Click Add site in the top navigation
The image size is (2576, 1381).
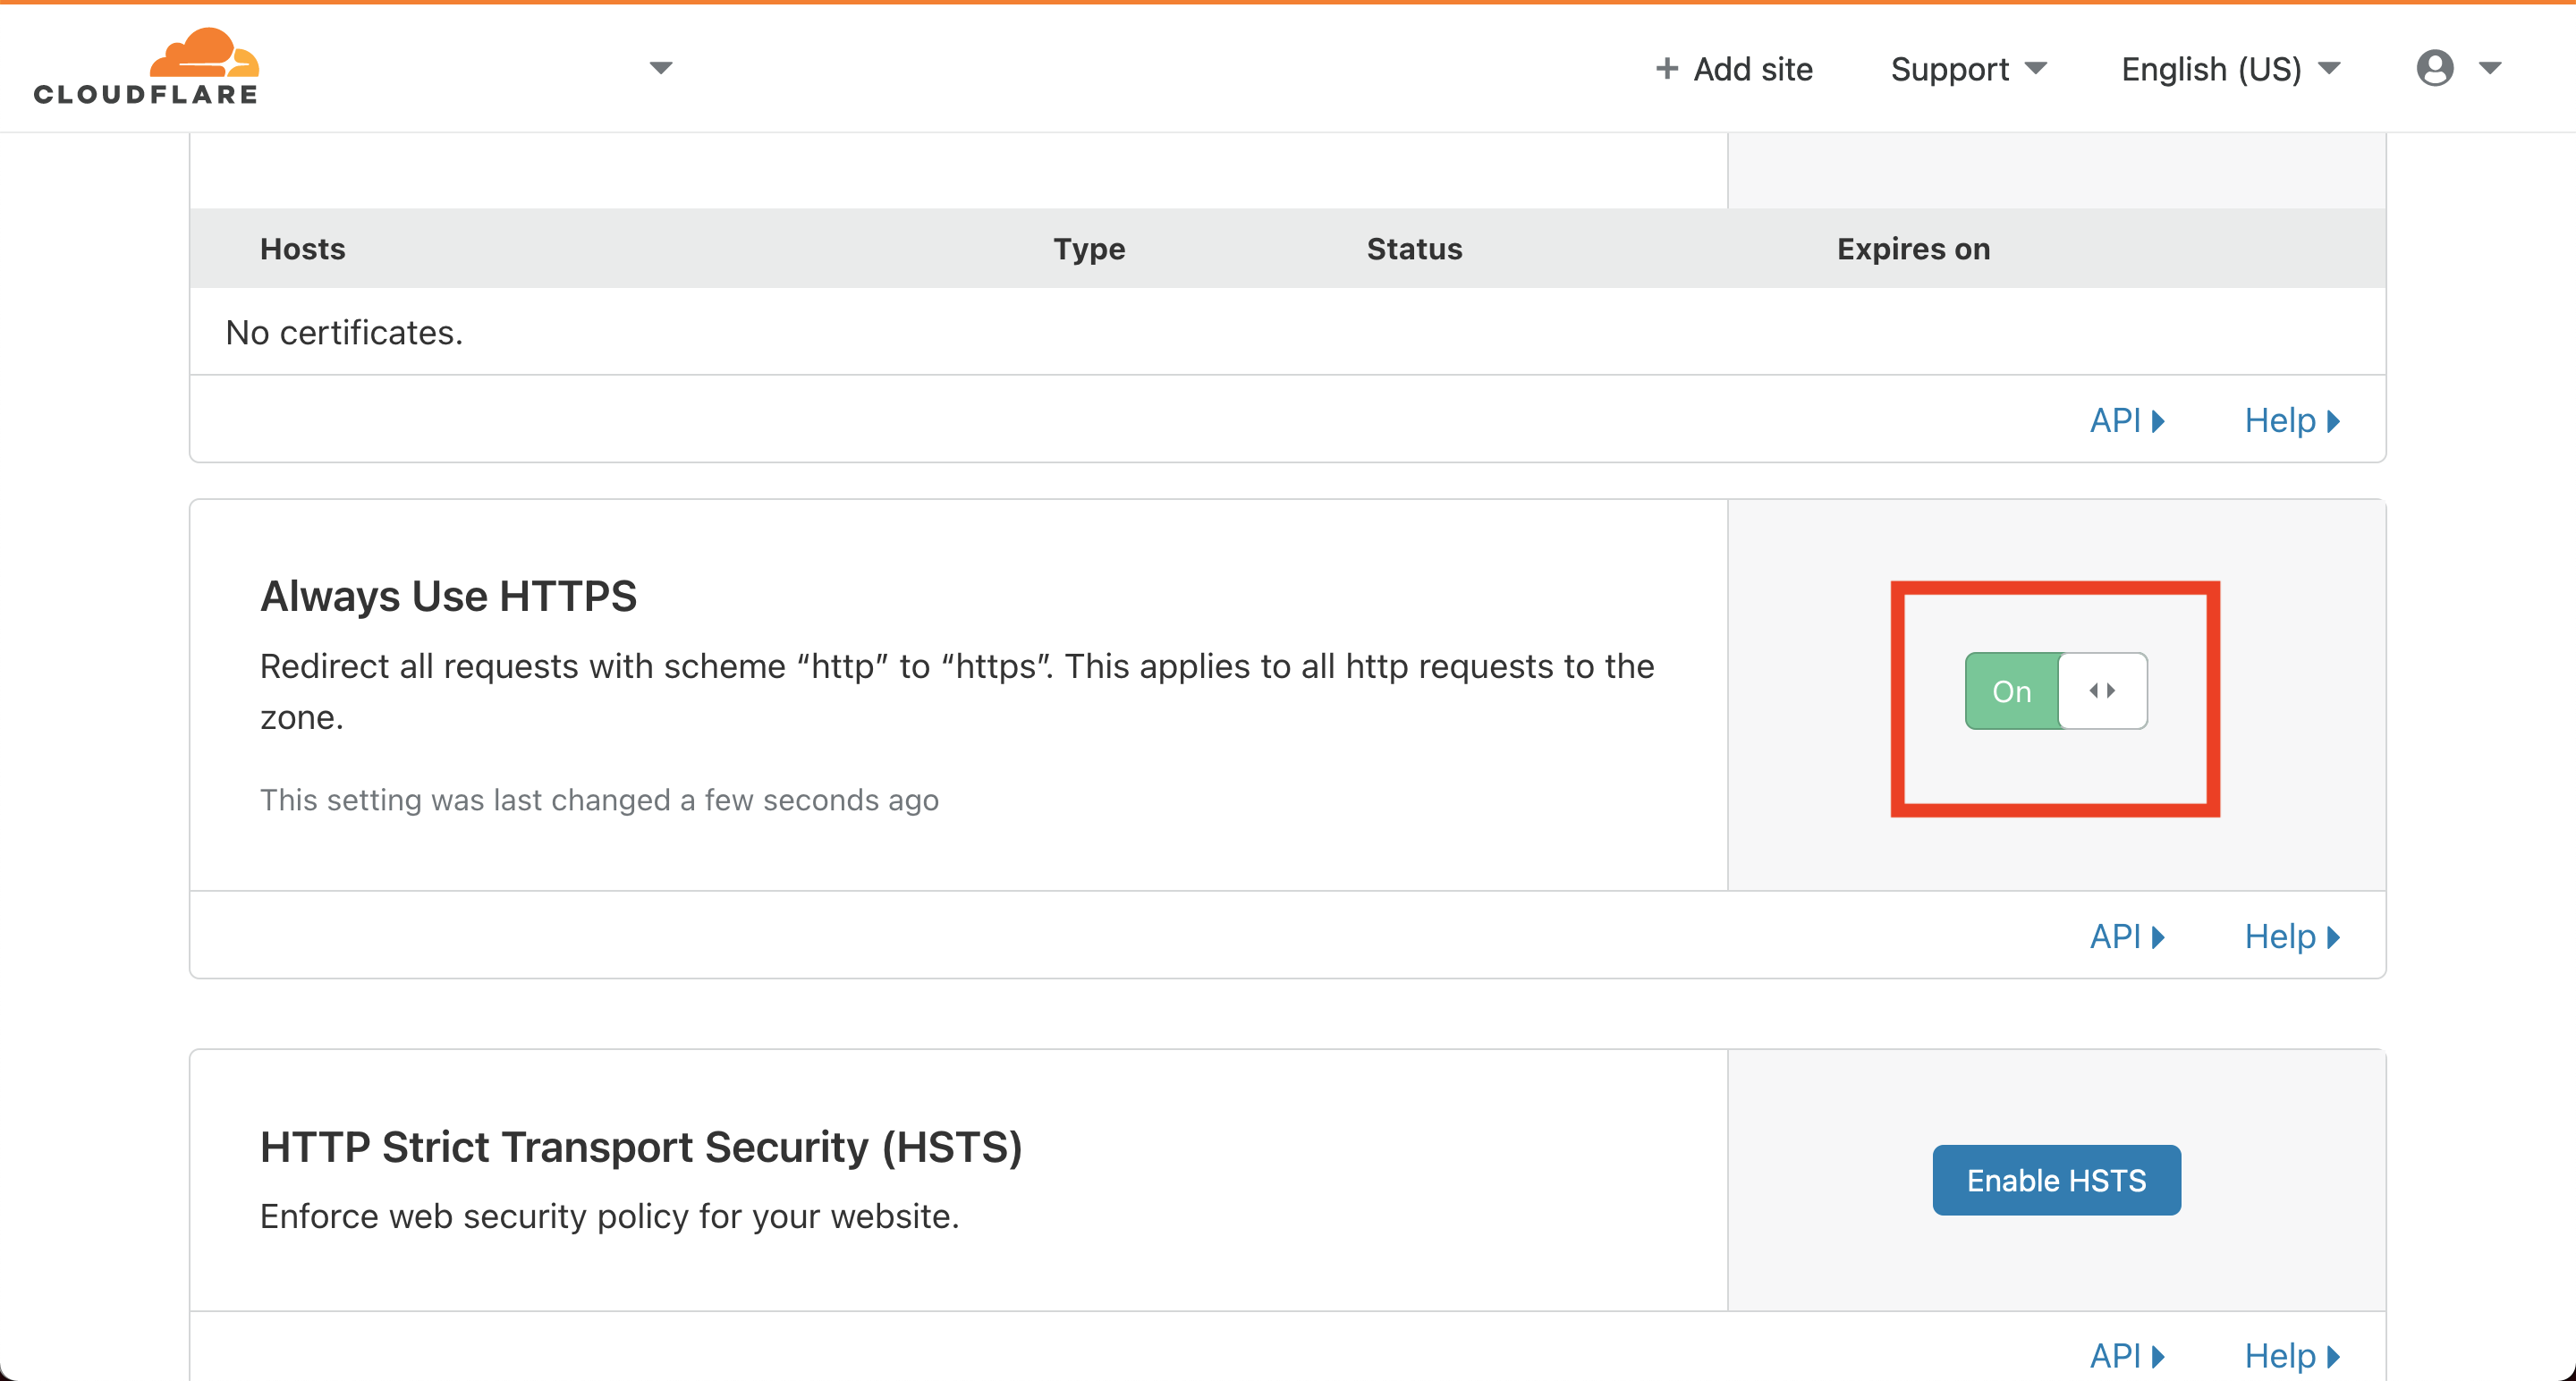pos(1734,69)
